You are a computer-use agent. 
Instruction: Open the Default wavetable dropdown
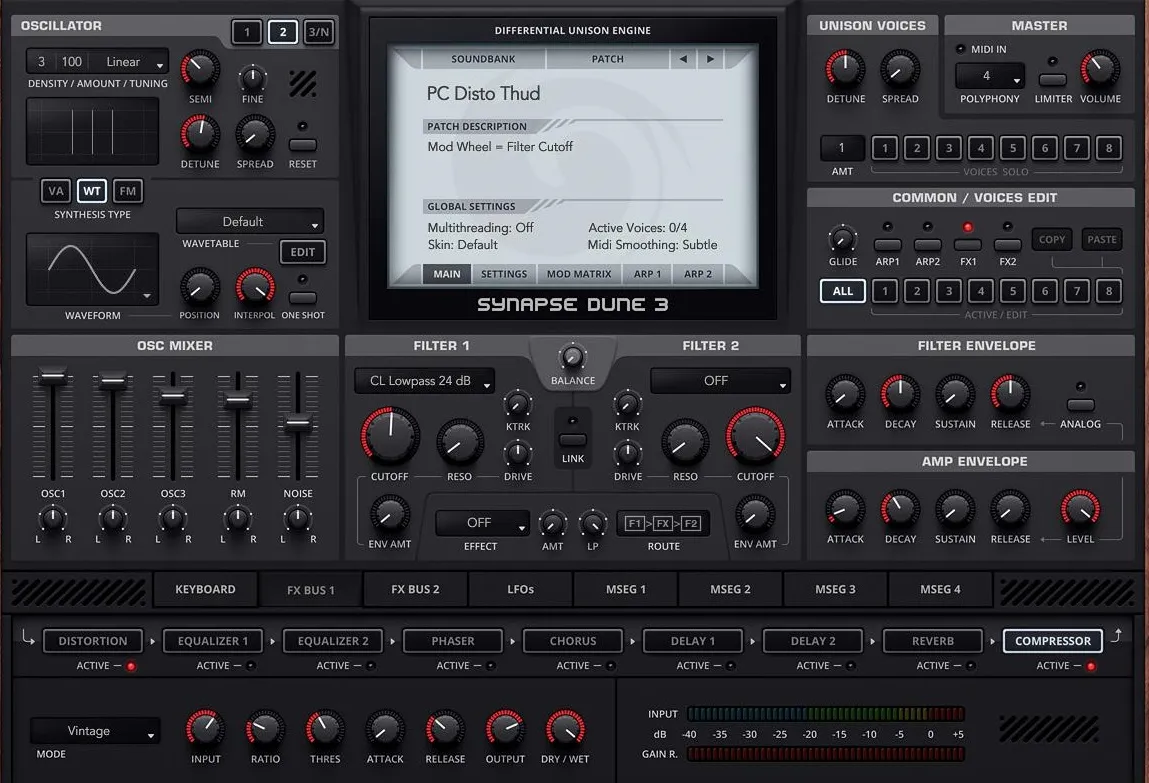250,221
